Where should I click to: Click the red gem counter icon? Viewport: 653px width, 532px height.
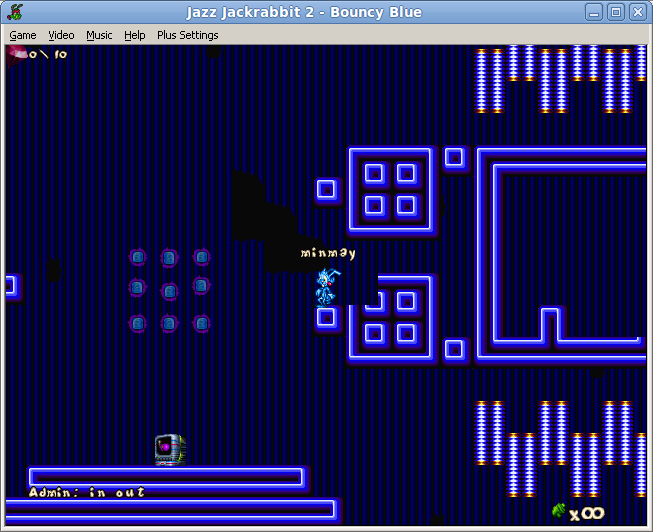click(16, 56)
